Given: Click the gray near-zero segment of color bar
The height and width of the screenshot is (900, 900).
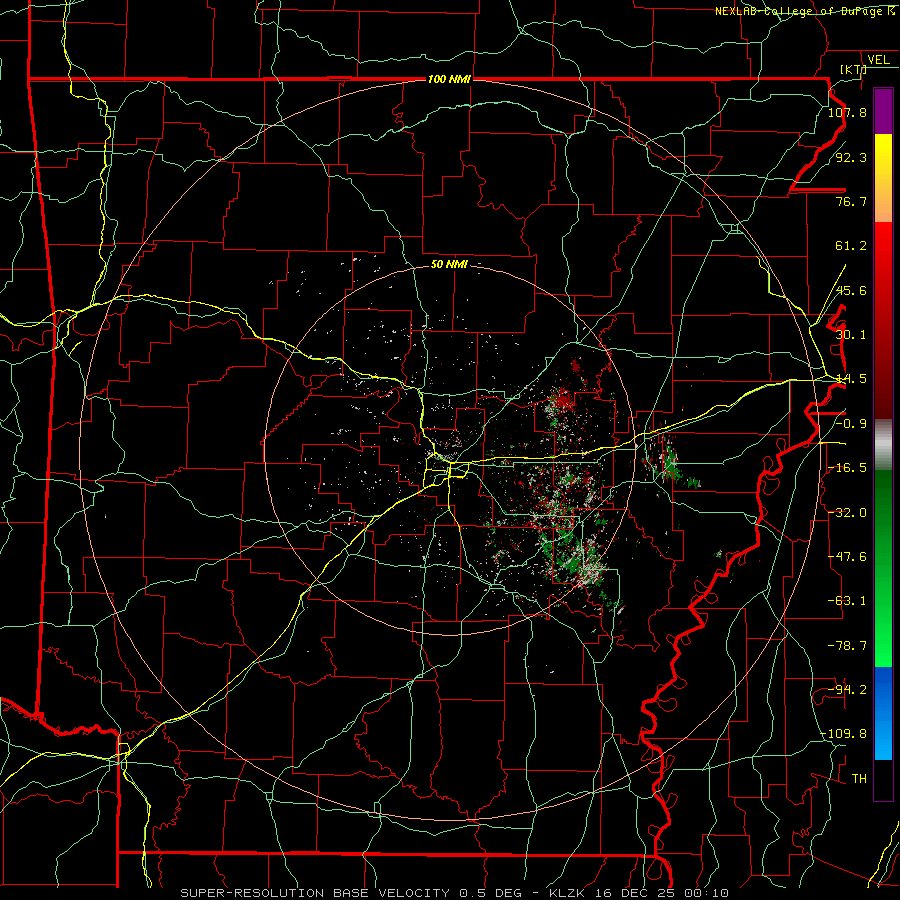Looking at the screenshot, I should tap(883, 445).
